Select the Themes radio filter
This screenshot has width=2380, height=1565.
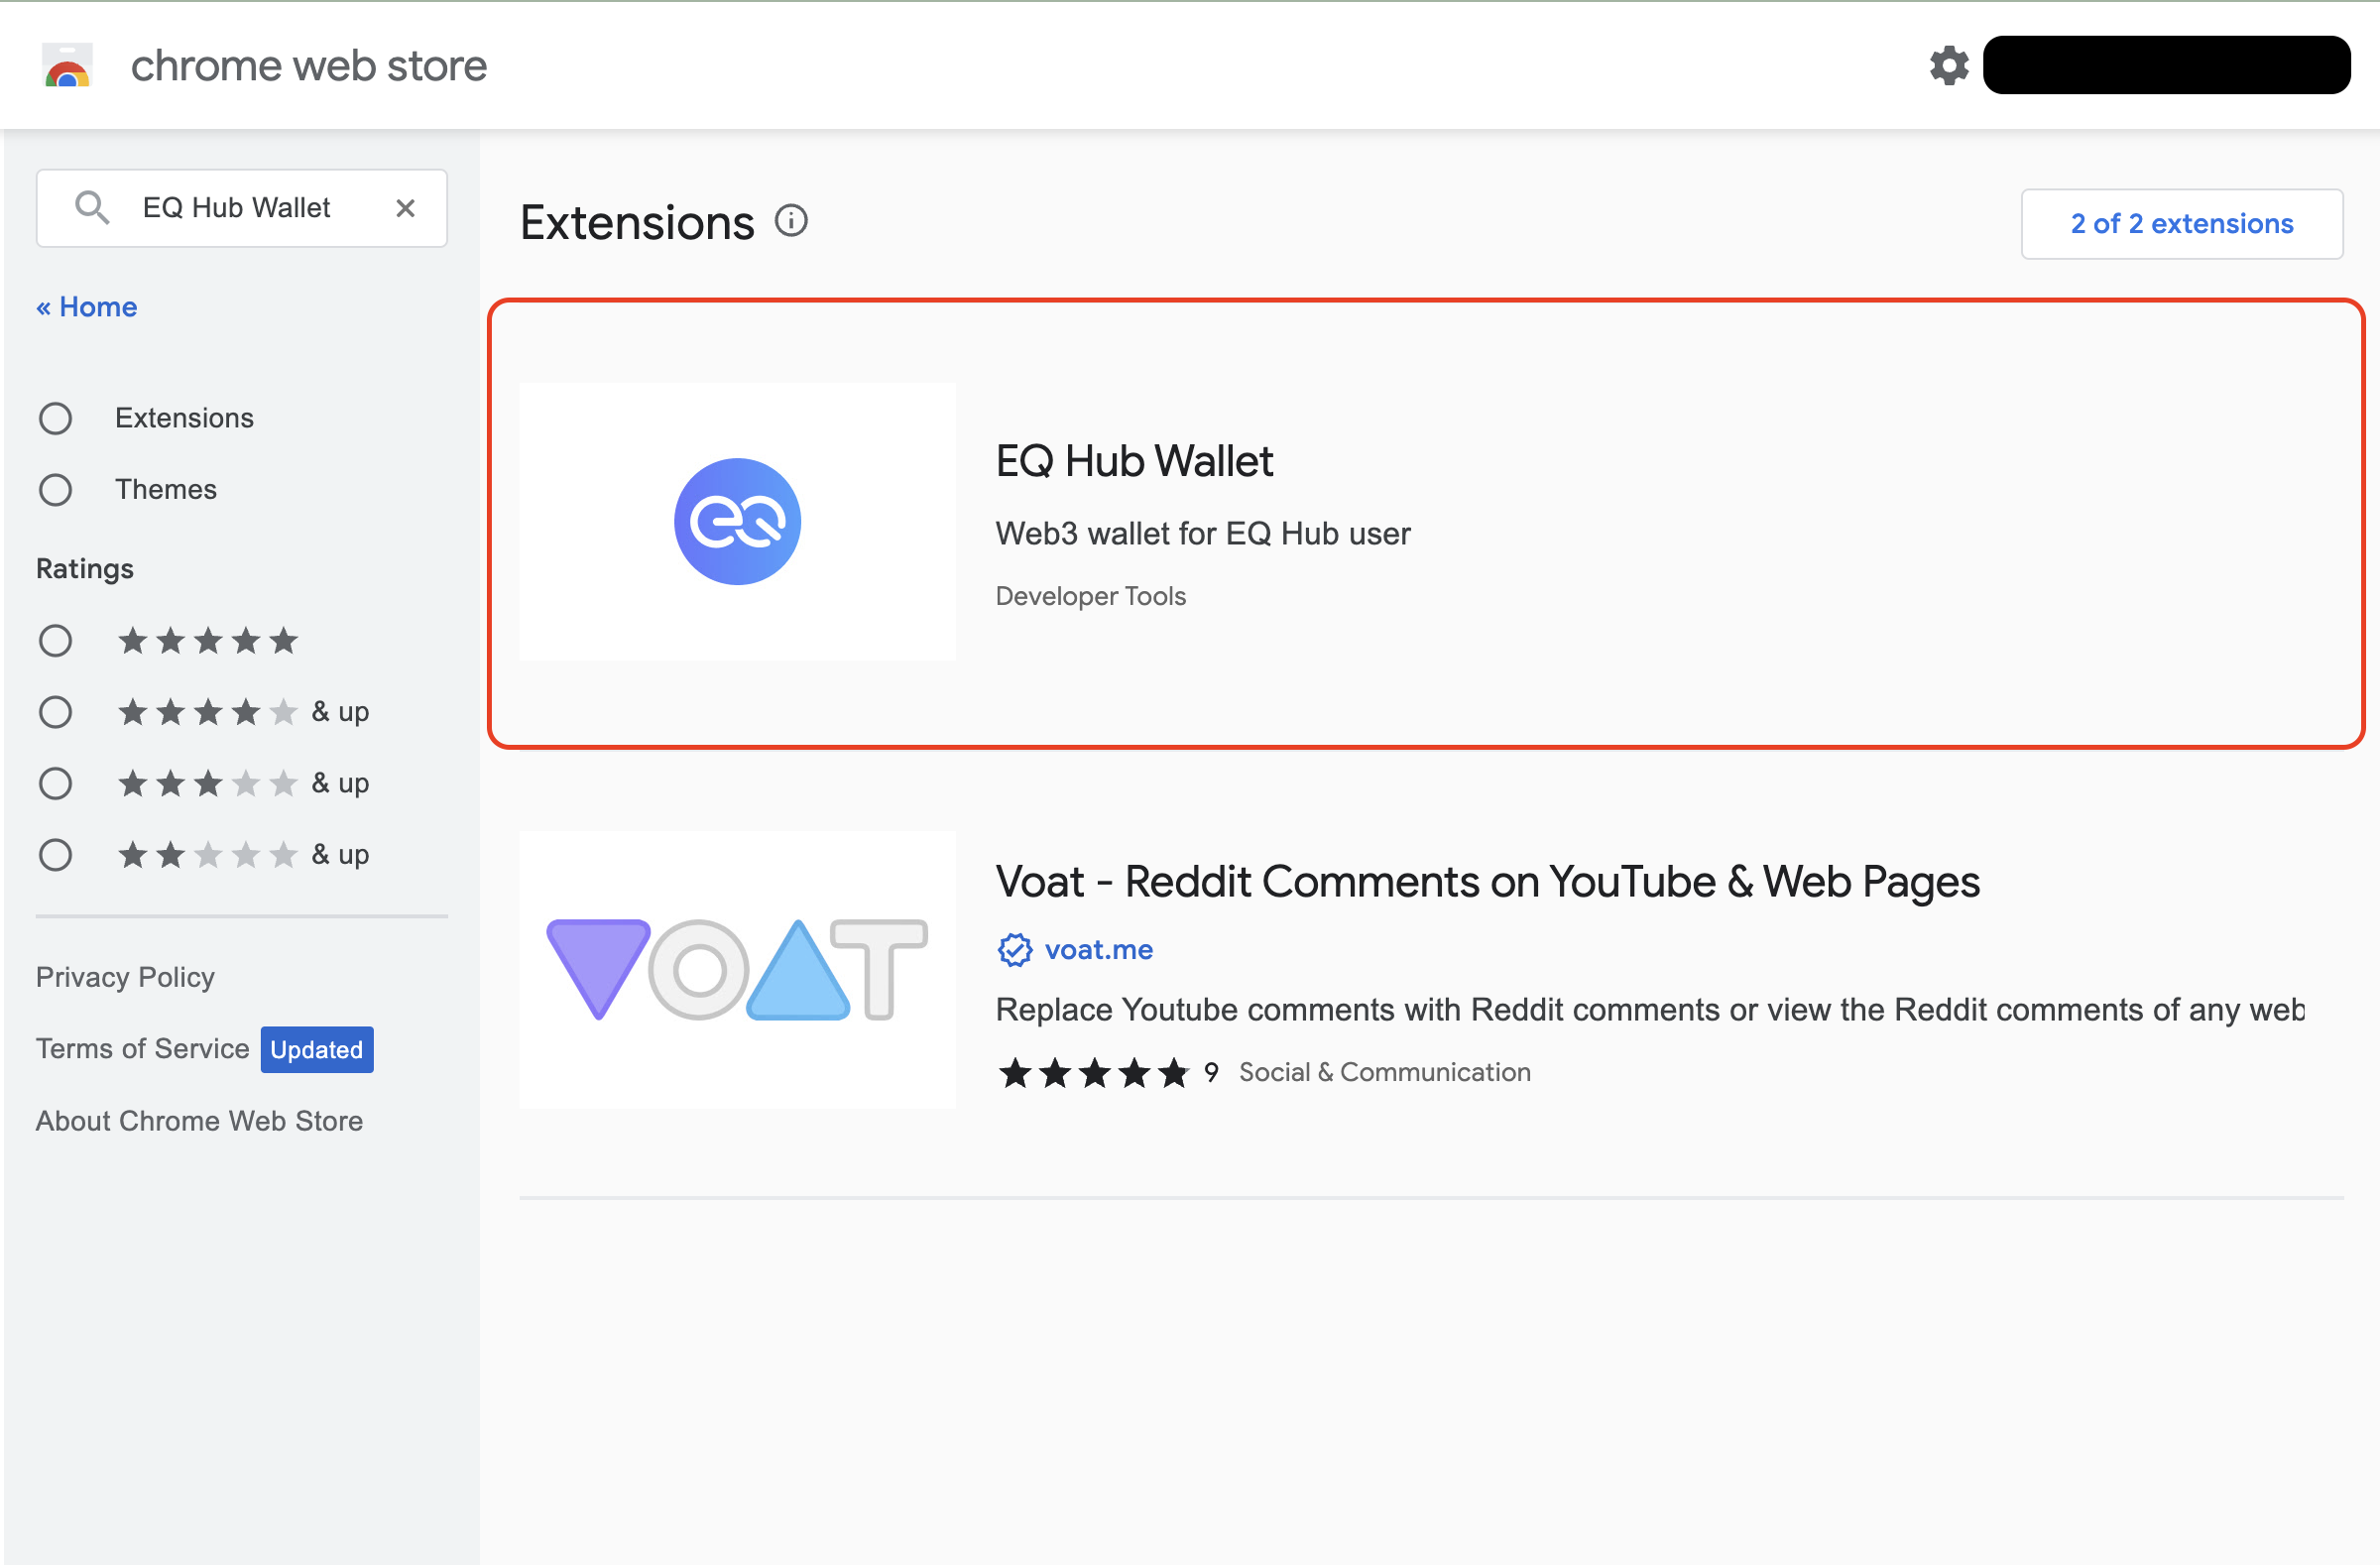click(56, 490)
